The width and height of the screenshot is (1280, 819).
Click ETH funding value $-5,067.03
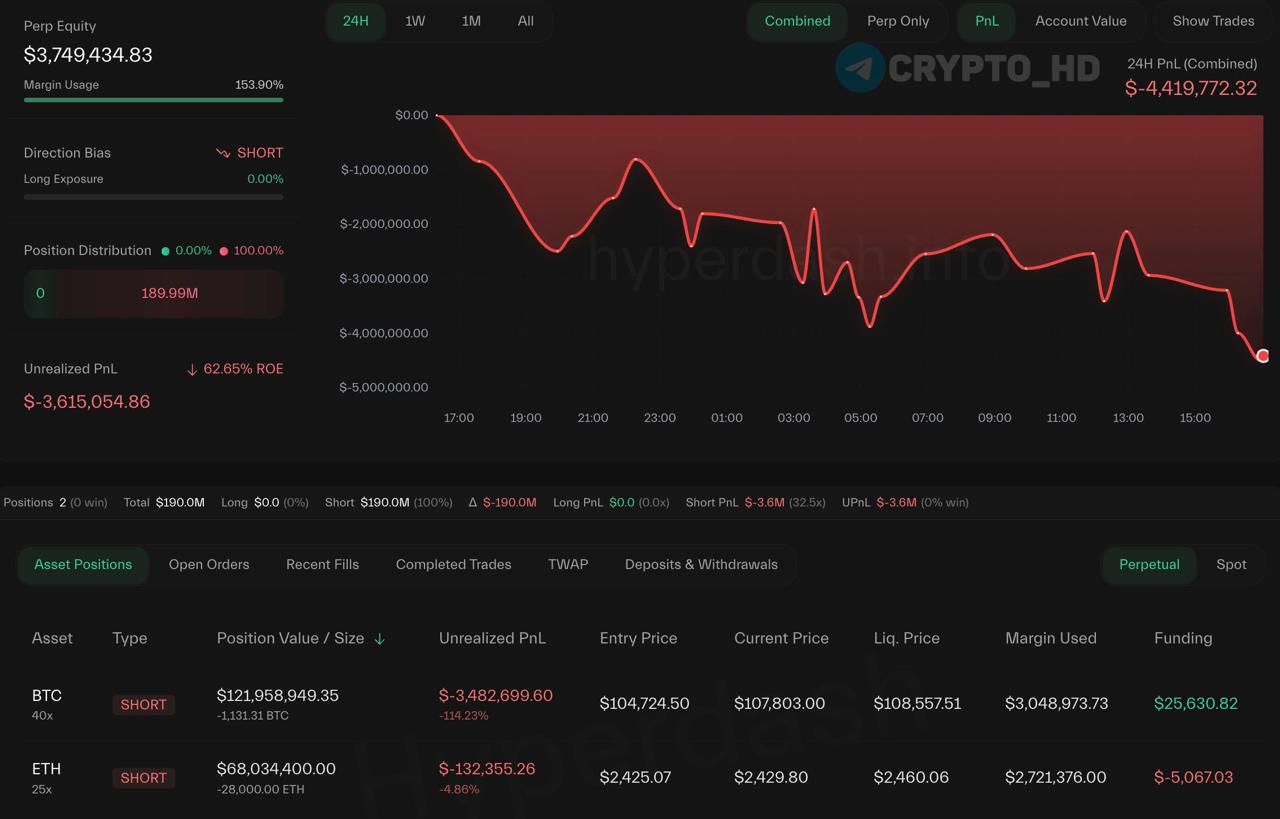[1193, 777]
